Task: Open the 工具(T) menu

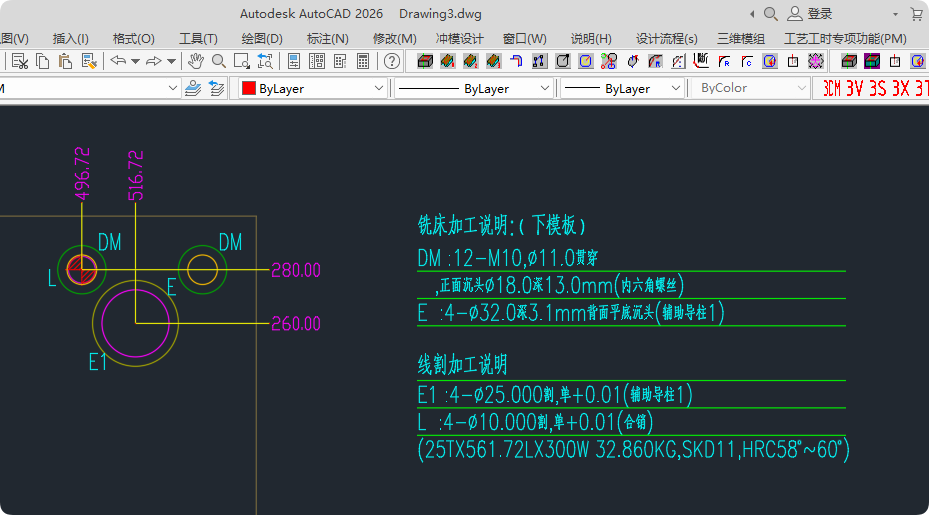Action: (x=198, y=39)
